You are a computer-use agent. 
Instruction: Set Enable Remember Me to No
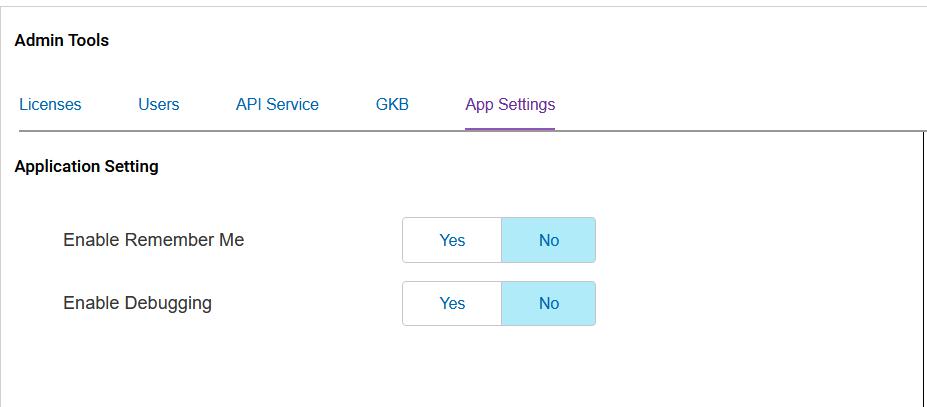click(548, 240)
